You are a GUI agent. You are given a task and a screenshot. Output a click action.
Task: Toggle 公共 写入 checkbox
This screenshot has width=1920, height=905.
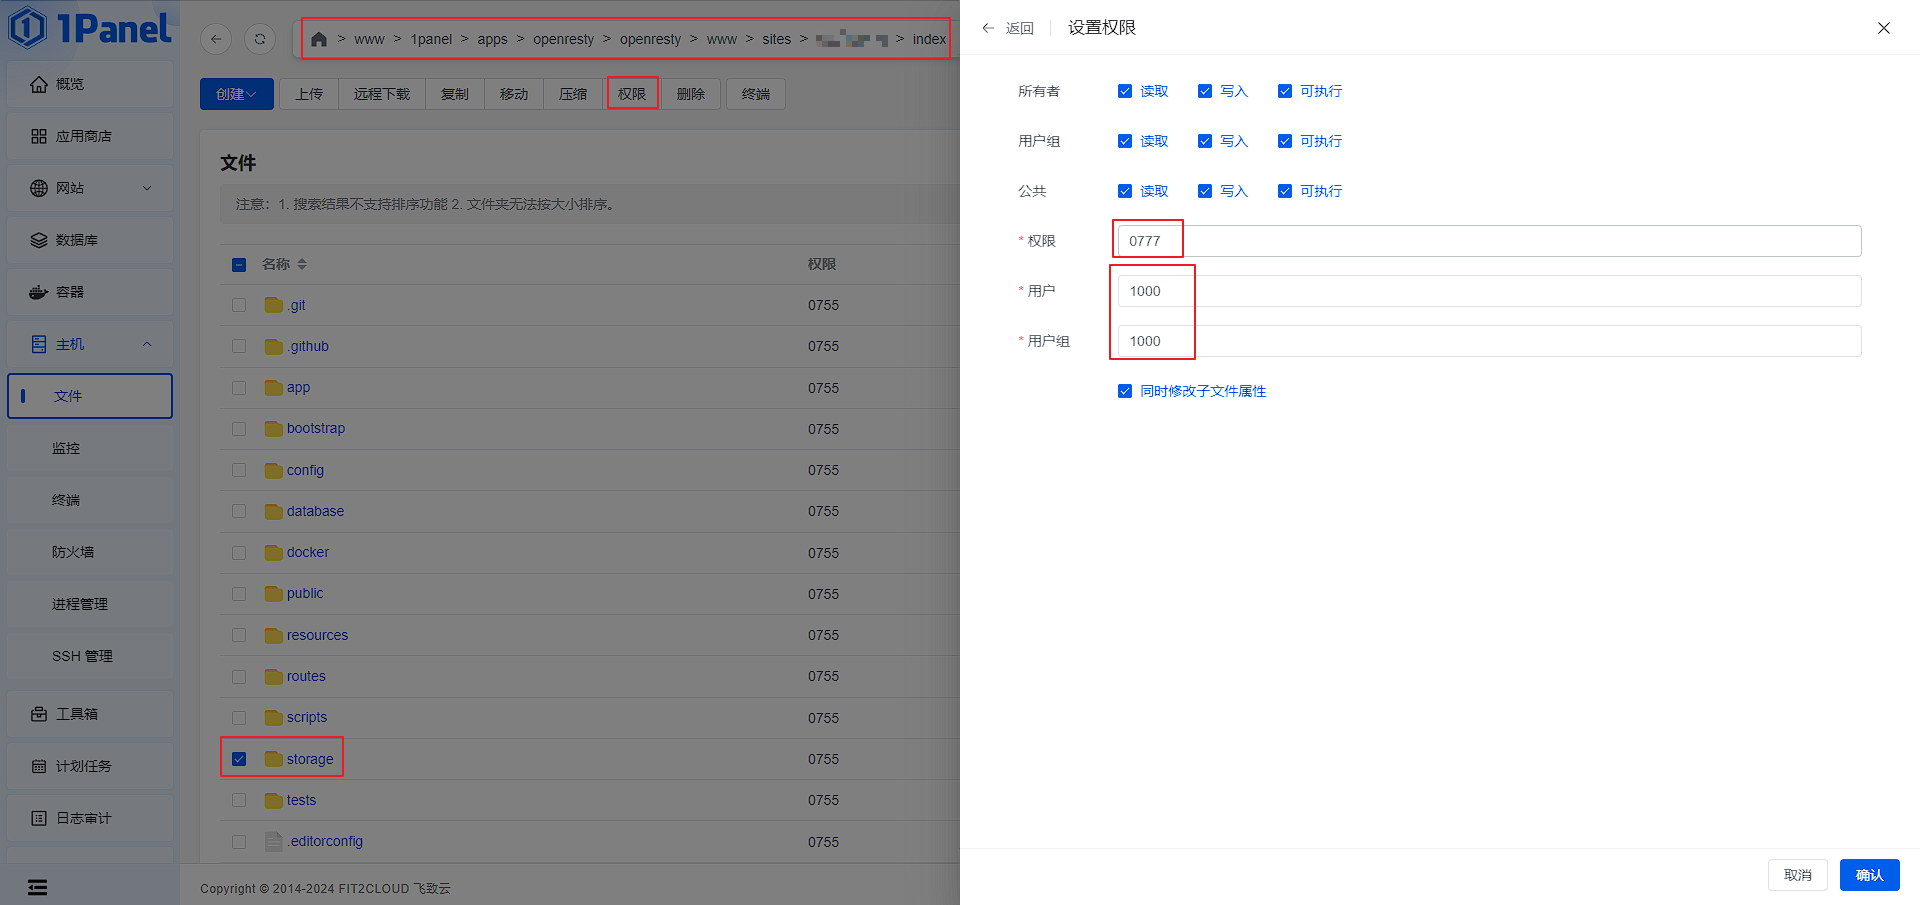click(x=1205, y=191)
